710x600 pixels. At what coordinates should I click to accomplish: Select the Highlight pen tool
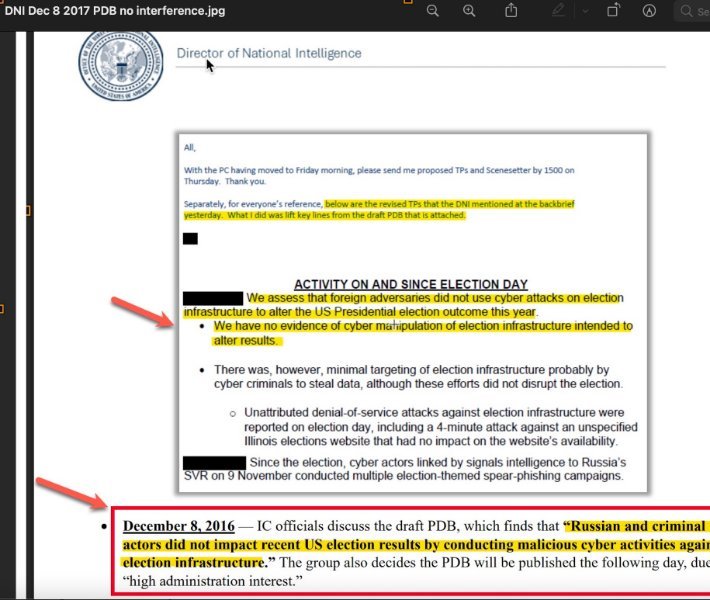tap(558, 10)
